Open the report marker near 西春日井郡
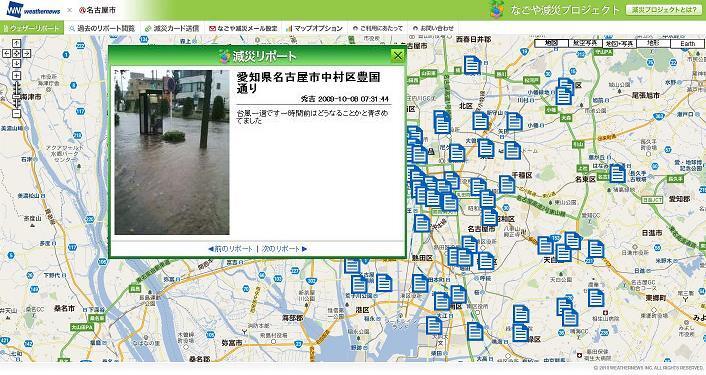This screenshot has height=375, width=706. [x=472, y=65]
